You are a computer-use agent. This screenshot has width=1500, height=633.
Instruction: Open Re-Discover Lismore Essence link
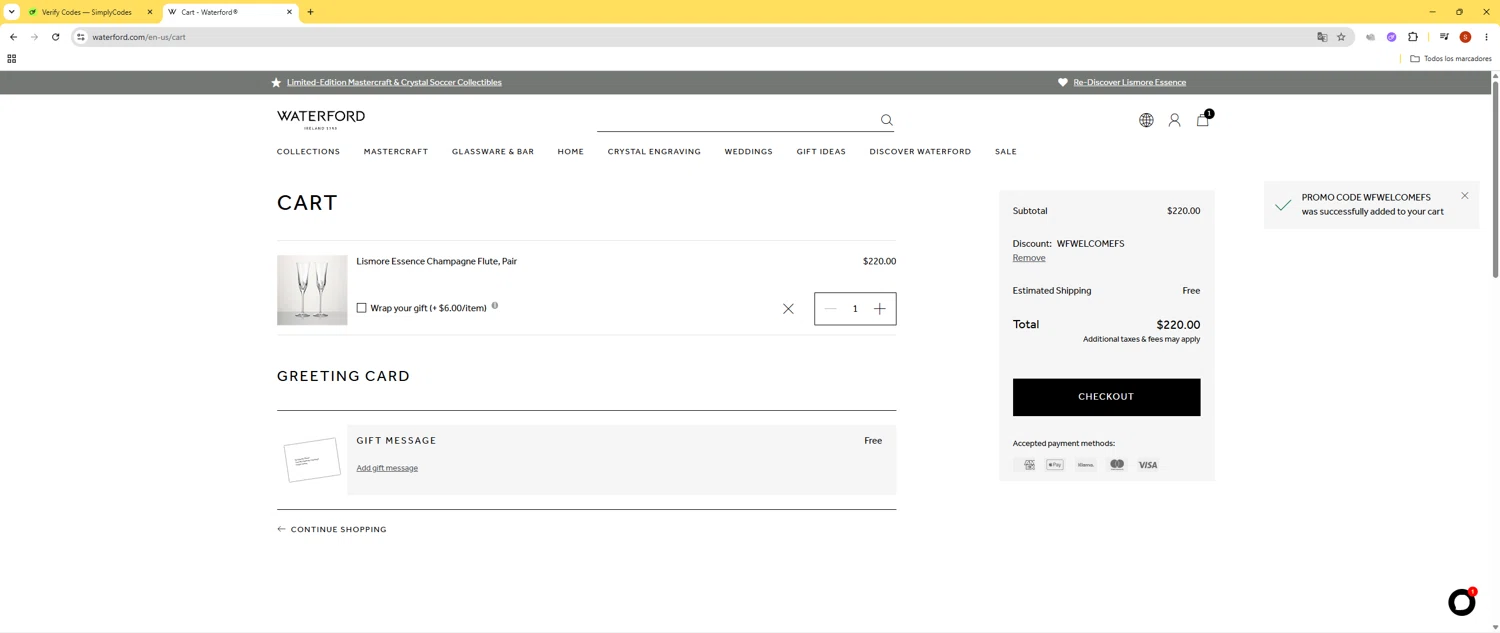[x=1130, y=82]
